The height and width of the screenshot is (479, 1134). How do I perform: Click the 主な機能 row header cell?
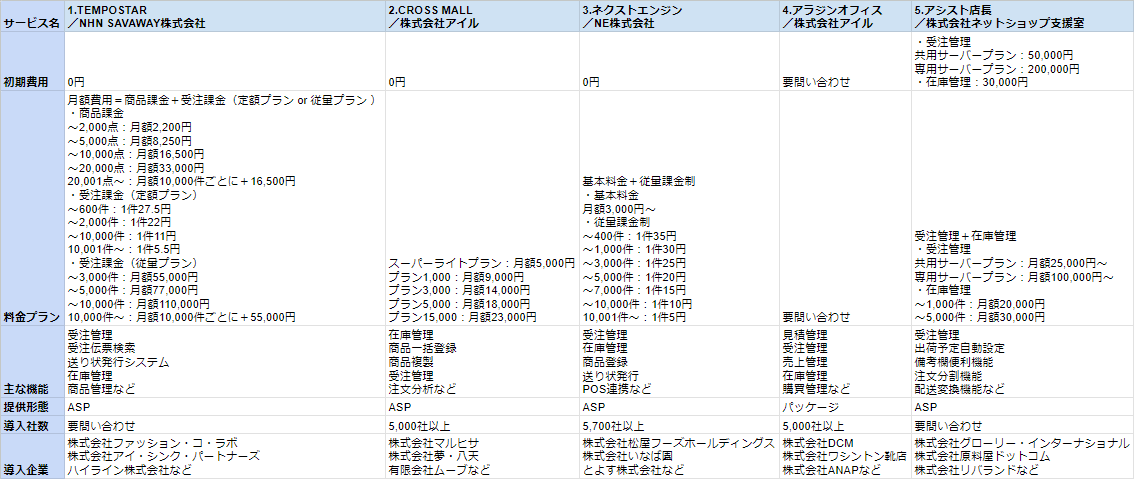tap(33, 361)
